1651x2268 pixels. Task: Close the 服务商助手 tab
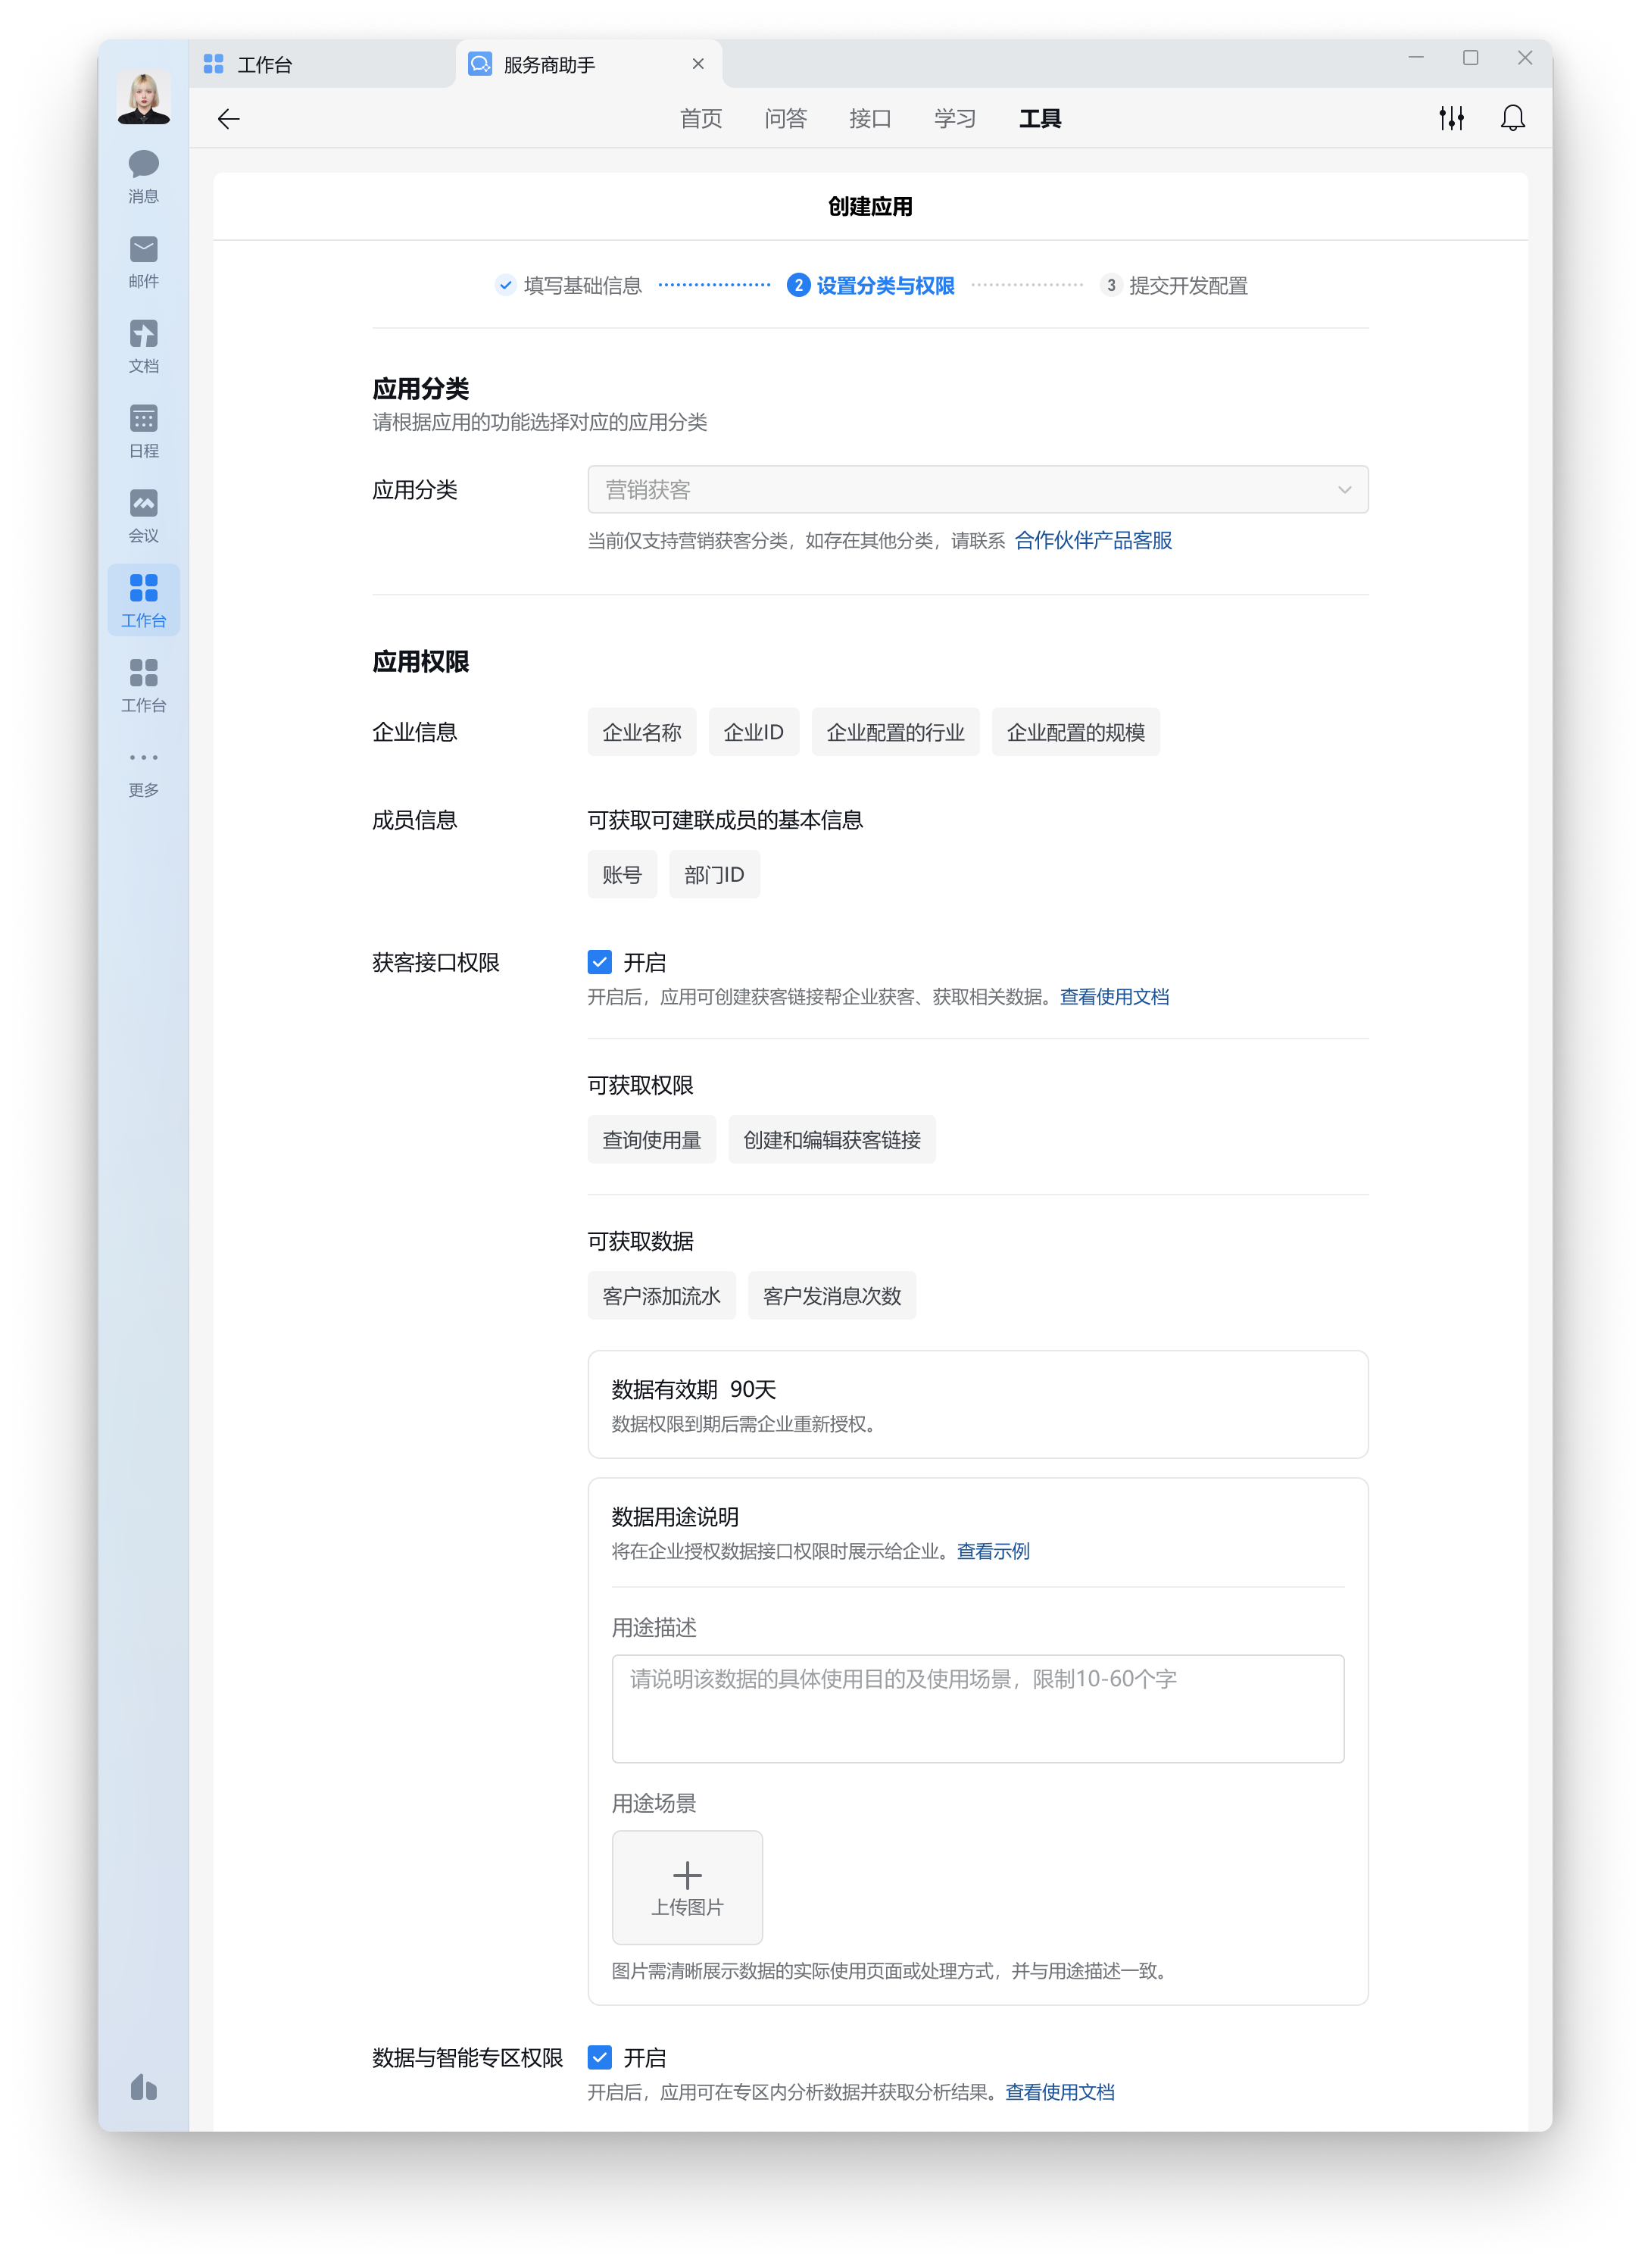(x=698, y=64)
